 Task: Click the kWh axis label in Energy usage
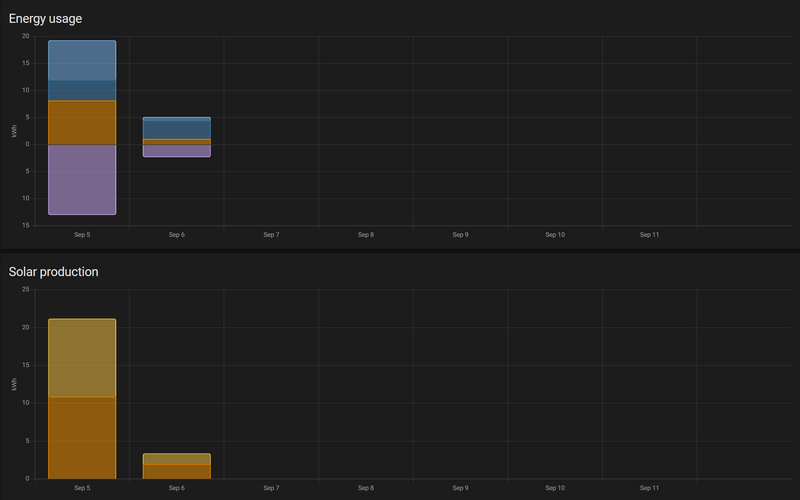[x=14, y=131]
